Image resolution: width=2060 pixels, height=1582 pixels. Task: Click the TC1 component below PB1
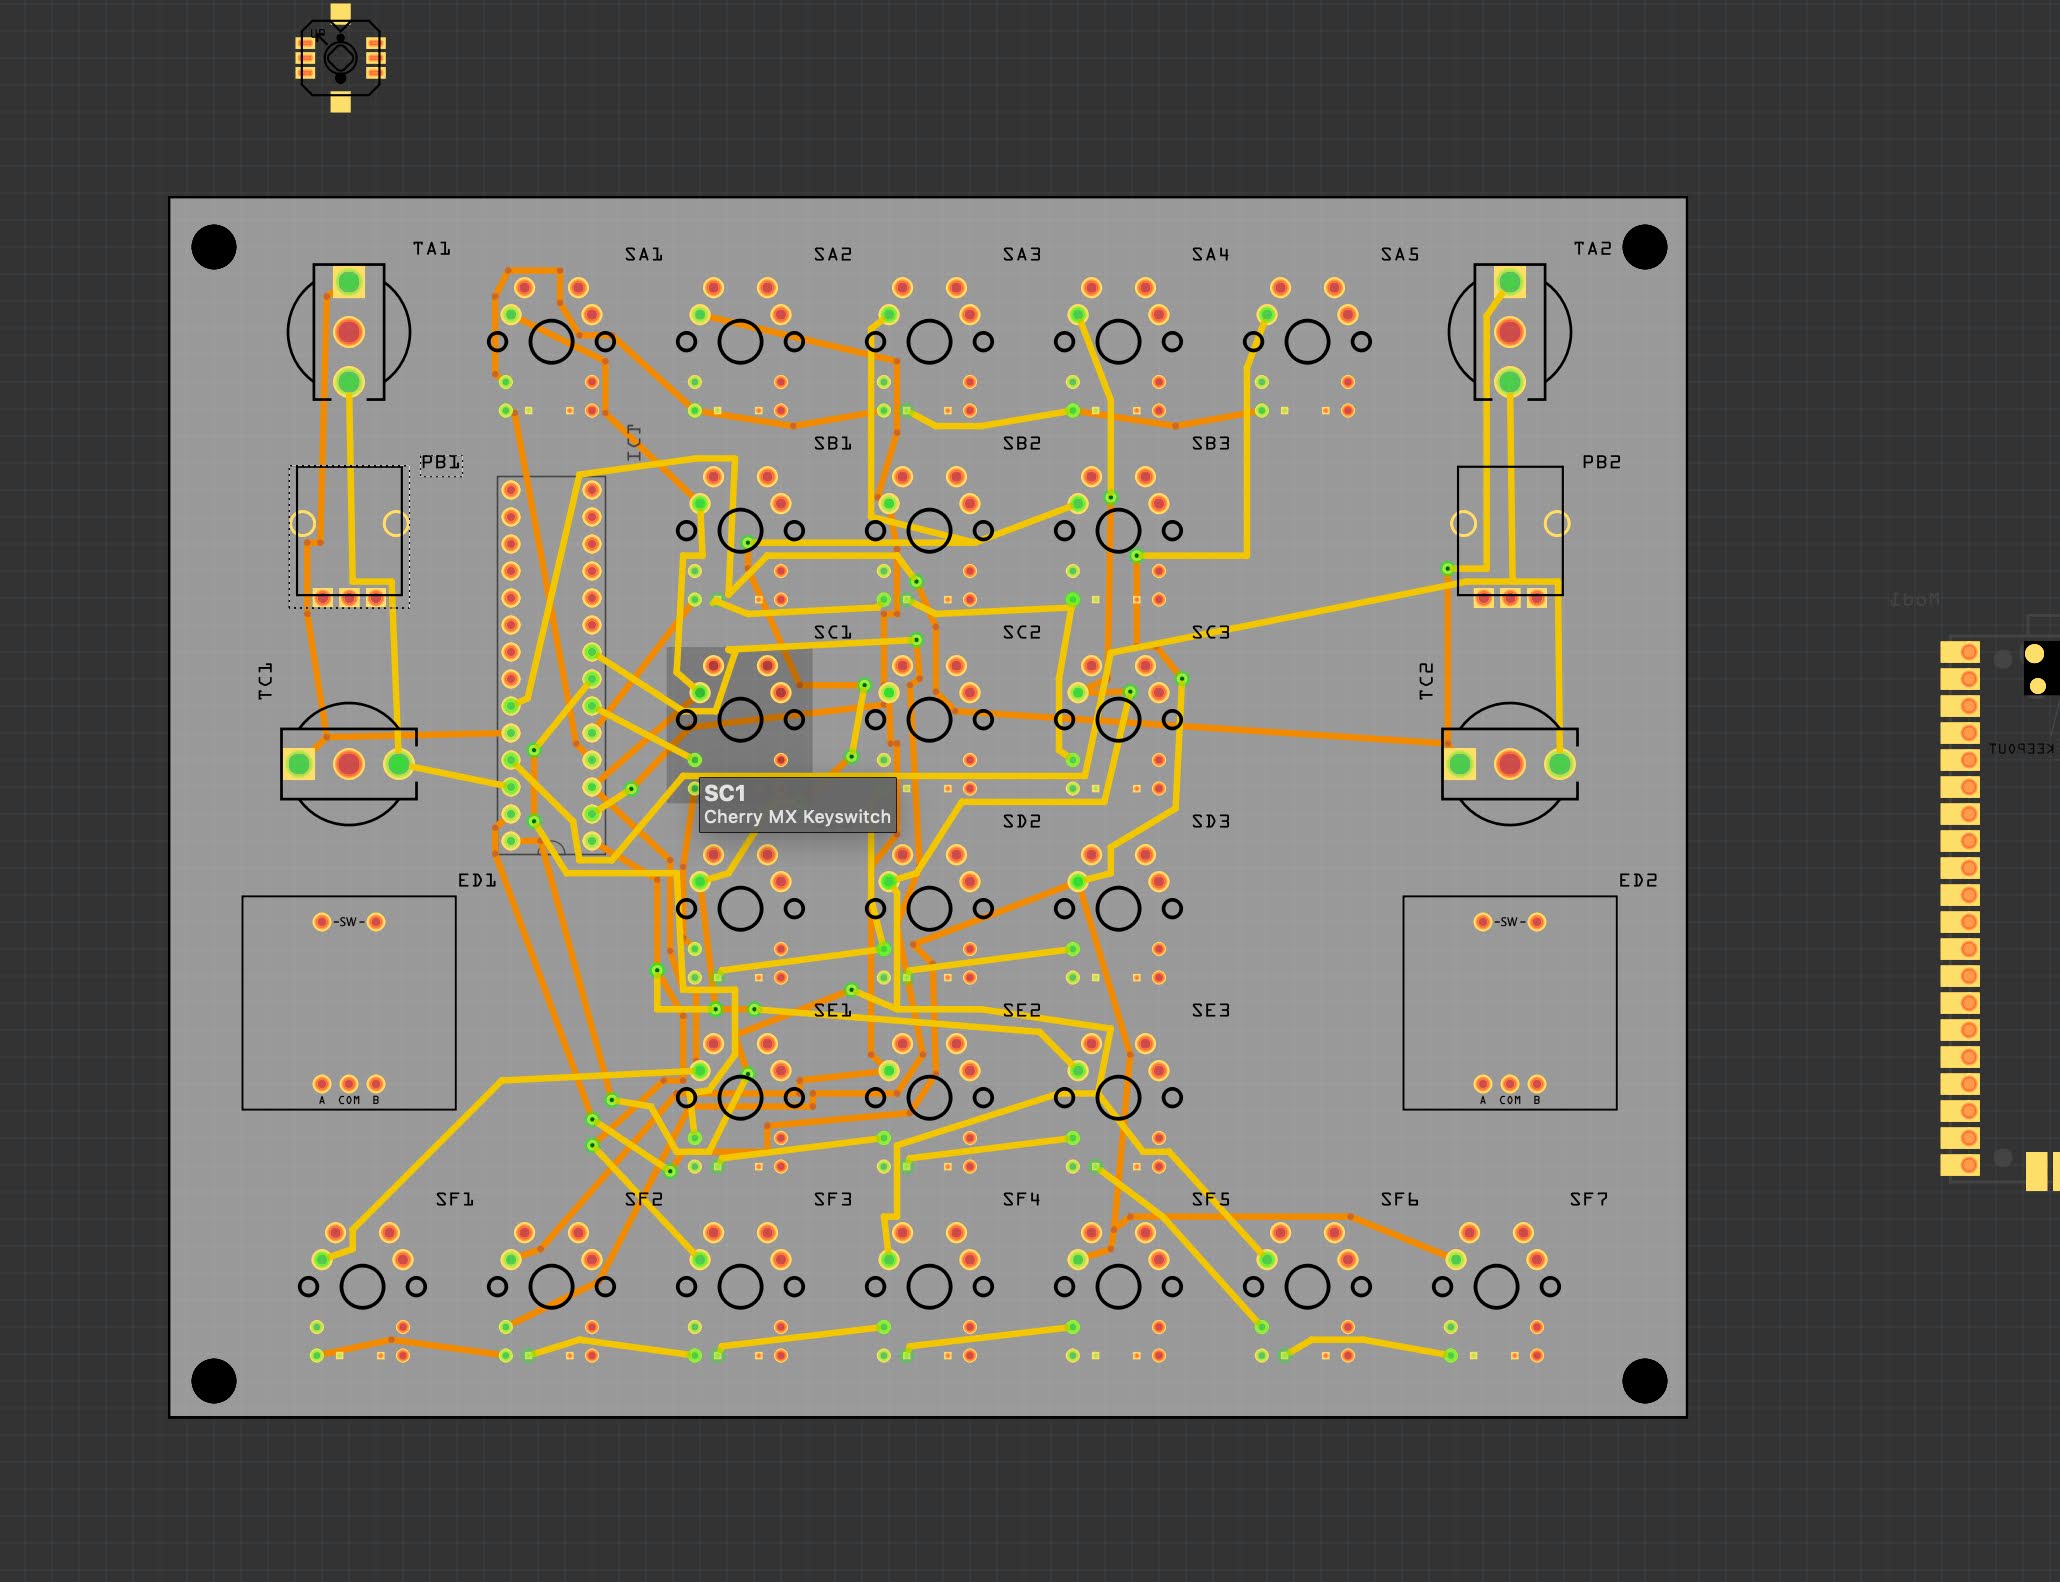point(348,765)
